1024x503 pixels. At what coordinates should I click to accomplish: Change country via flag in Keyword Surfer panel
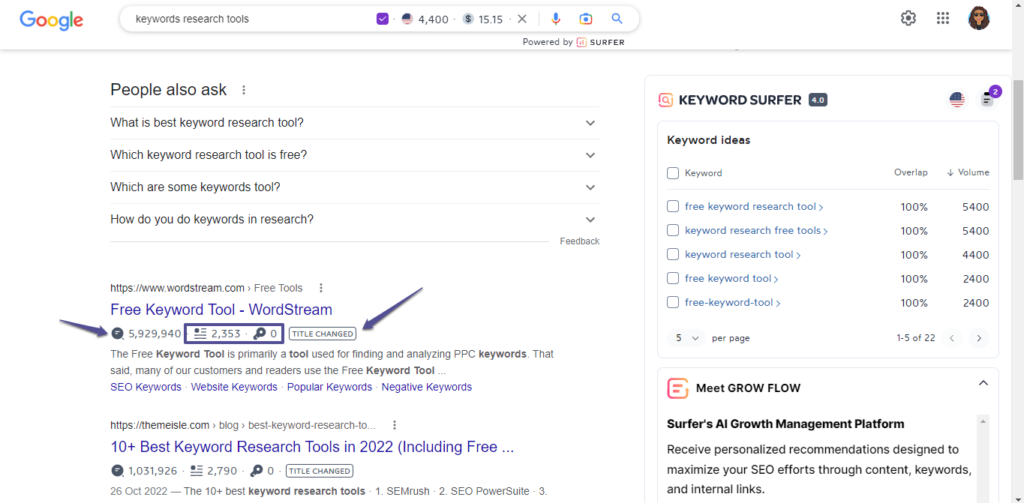pyautogui.click(x=957, y=100)
